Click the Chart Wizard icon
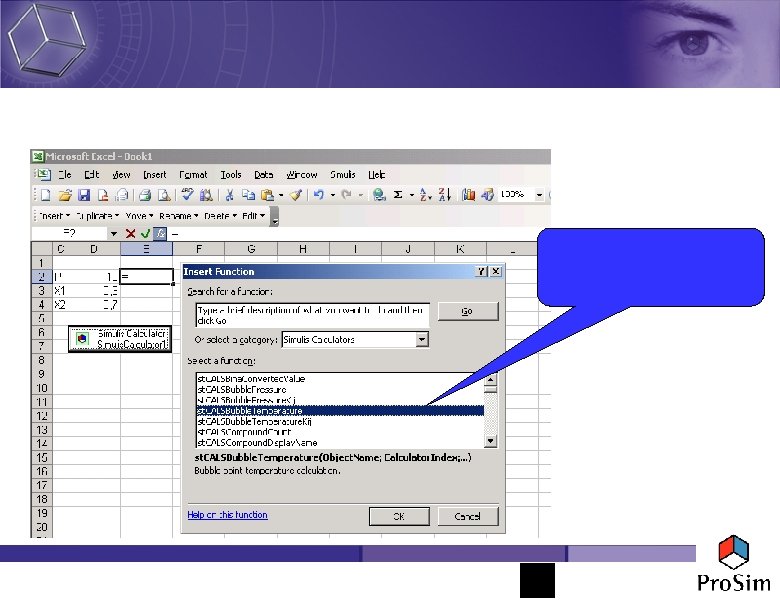Screen dimensions: 780x600 coord(468,195)
